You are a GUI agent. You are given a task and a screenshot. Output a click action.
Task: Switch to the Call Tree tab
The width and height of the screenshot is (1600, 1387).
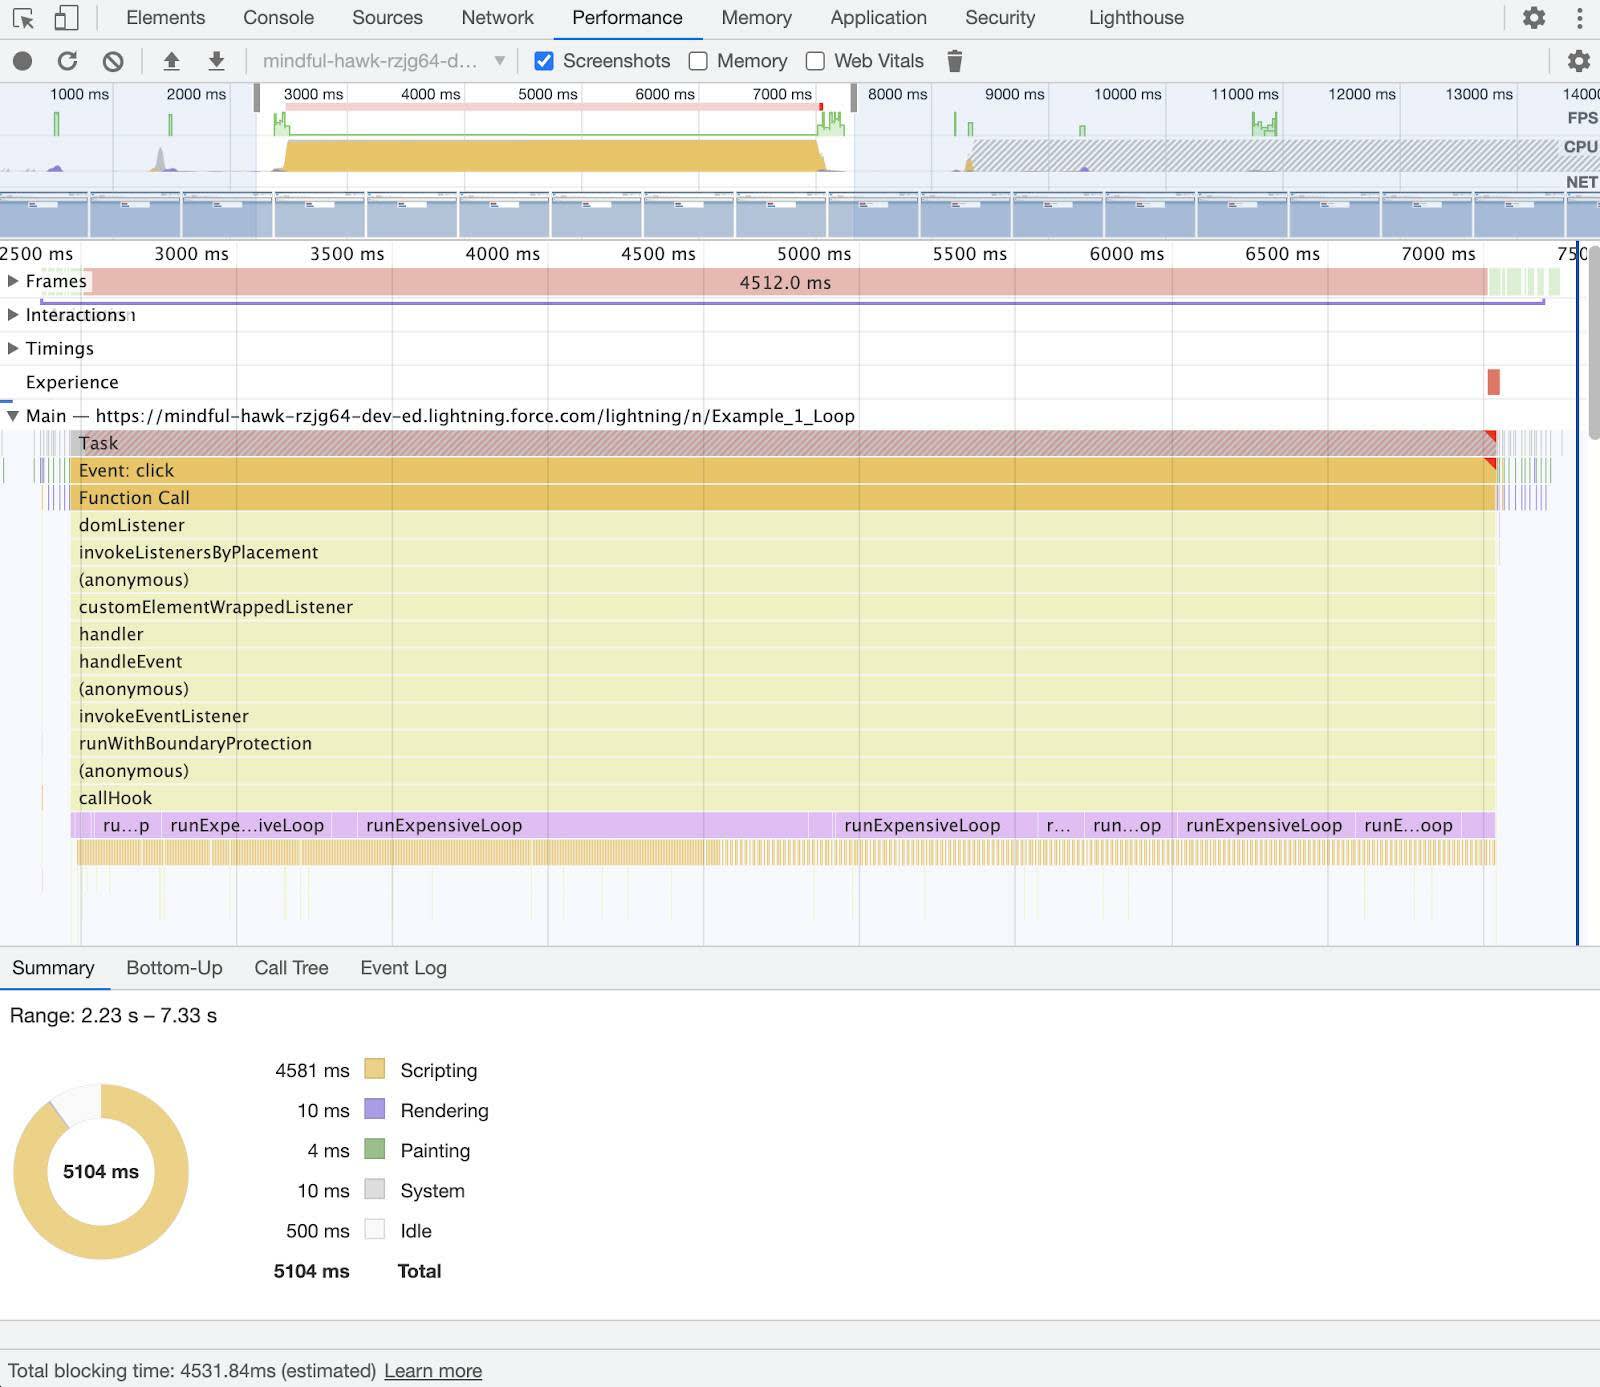click(x=291, y=968)
